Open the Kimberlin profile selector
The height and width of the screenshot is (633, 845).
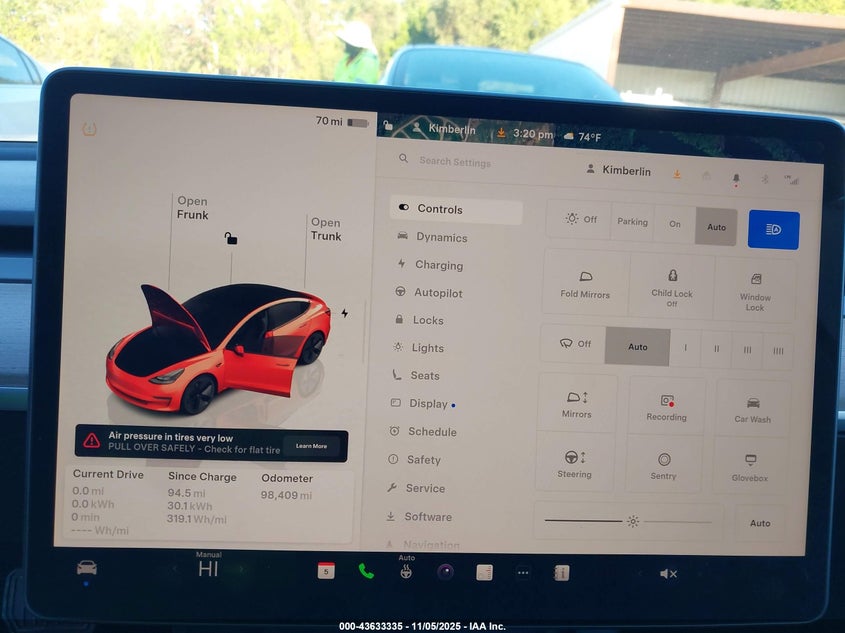coord(617,171)
